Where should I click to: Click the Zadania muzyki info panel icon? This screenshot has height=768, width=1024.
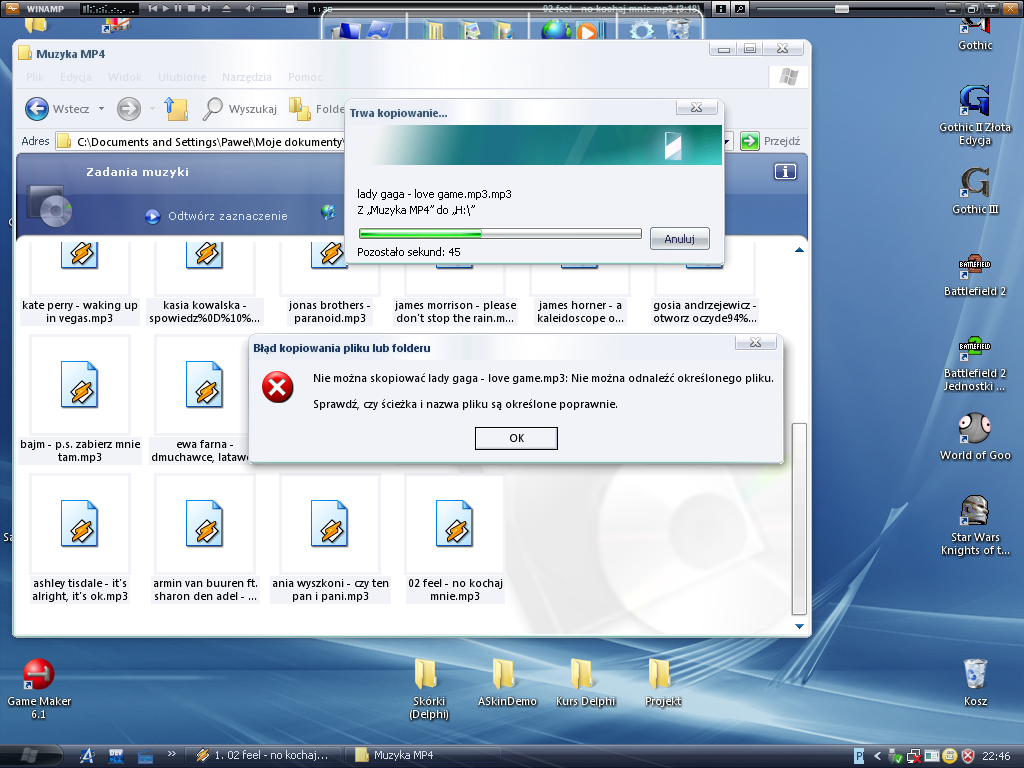[x=785, y=172]
